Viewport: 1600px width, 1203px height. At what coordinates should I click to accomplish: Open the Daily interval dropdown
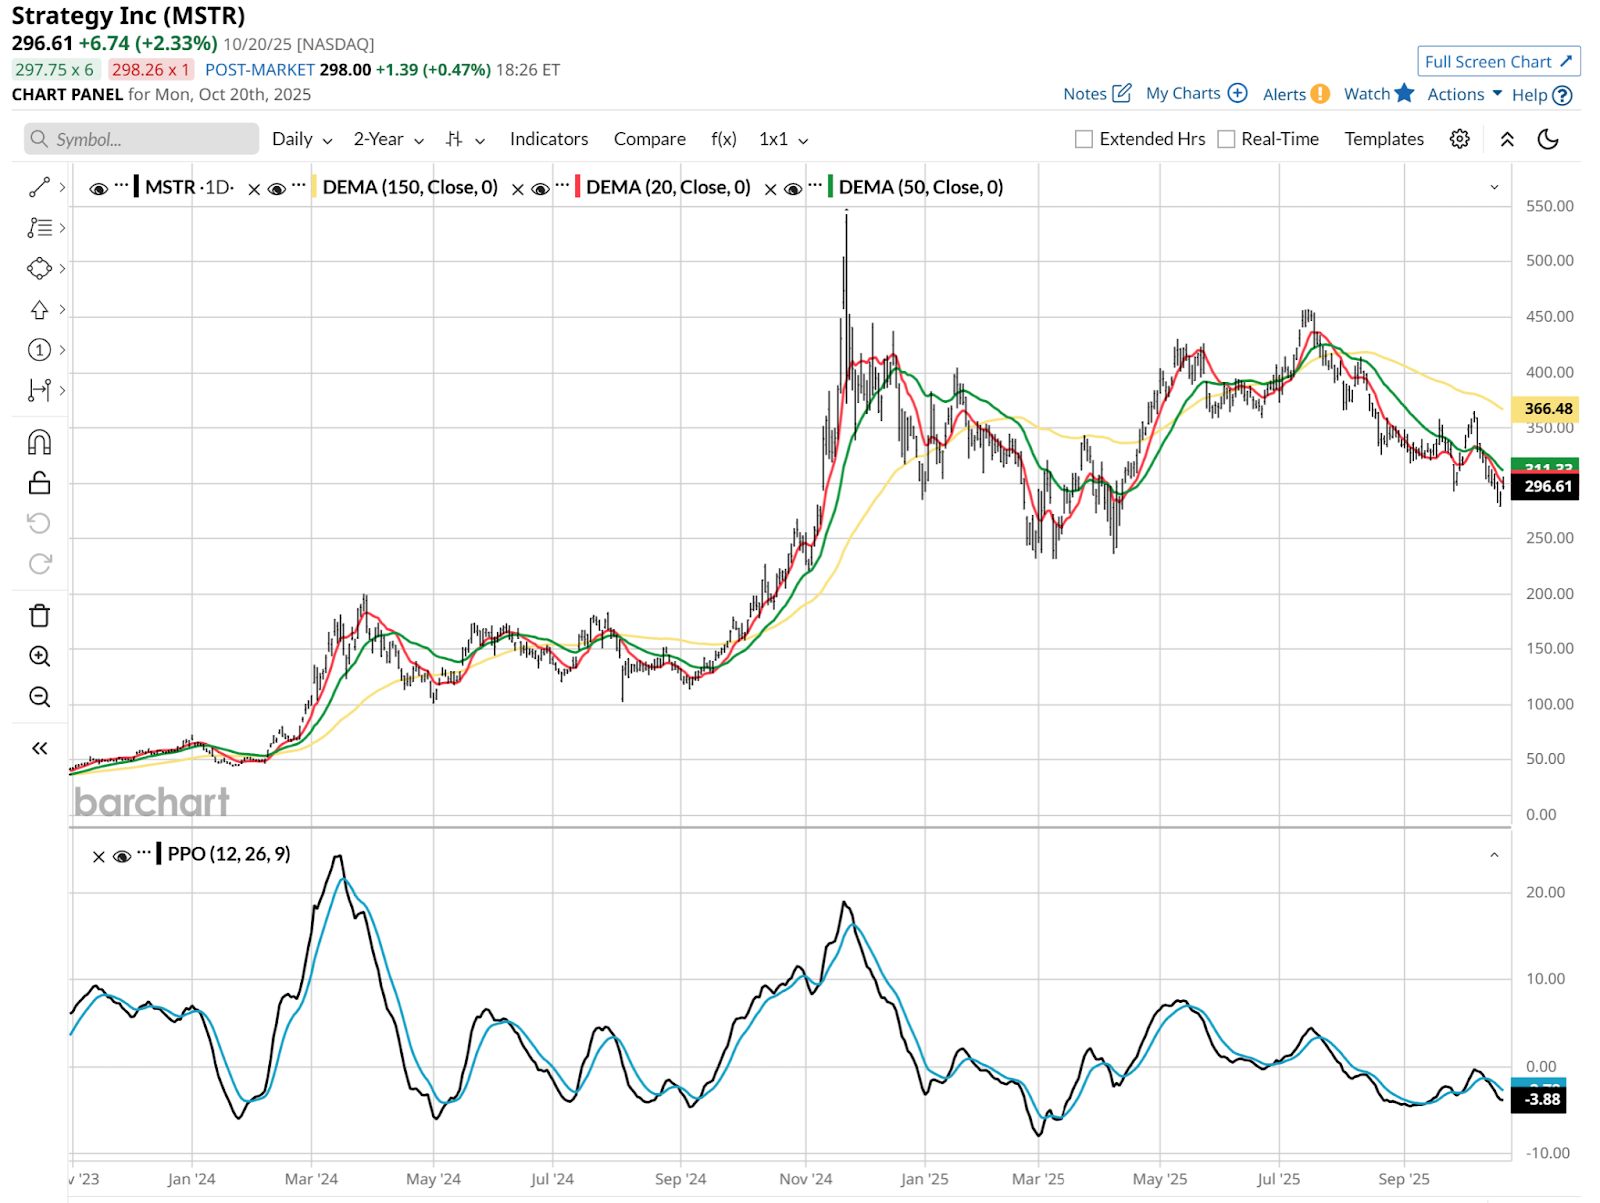point(302,139)
